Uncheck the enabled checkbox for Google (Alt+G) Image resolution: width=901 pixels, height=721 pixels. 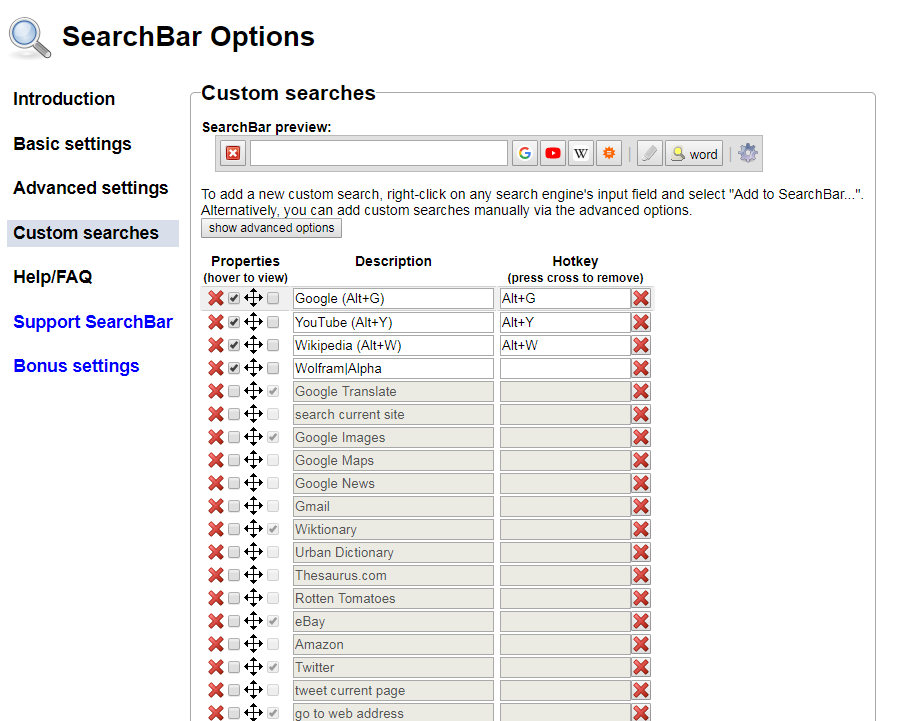click(x=234, y=298)
